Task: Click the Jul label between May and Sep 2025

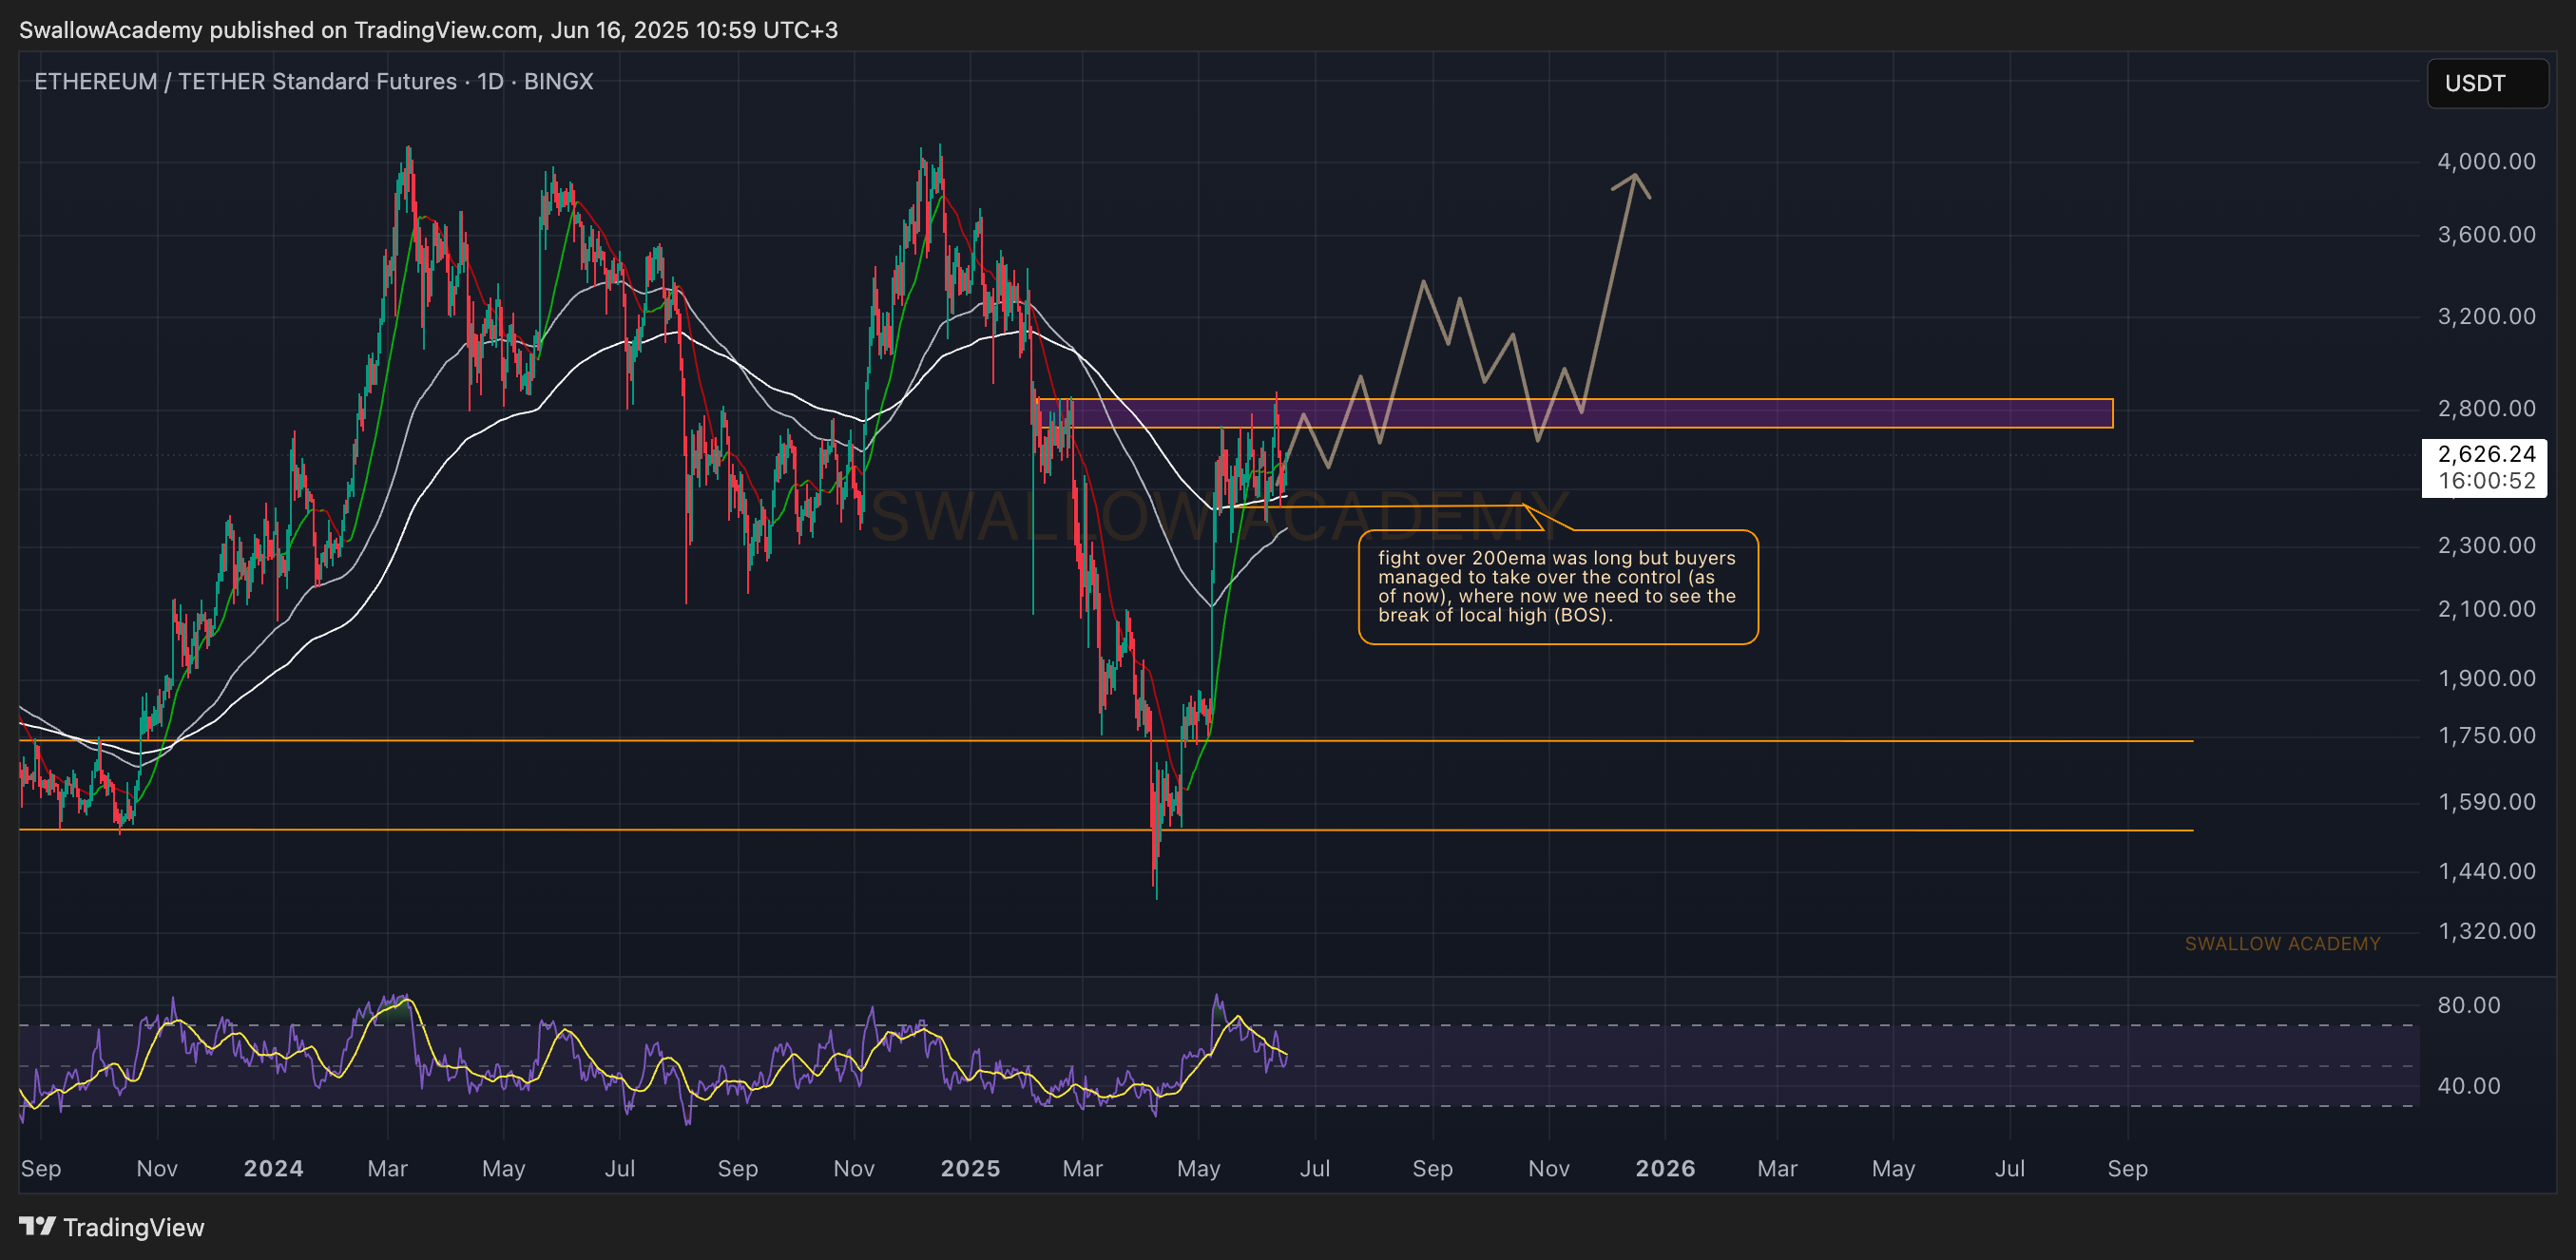Action: (x=1315, y=1168)
